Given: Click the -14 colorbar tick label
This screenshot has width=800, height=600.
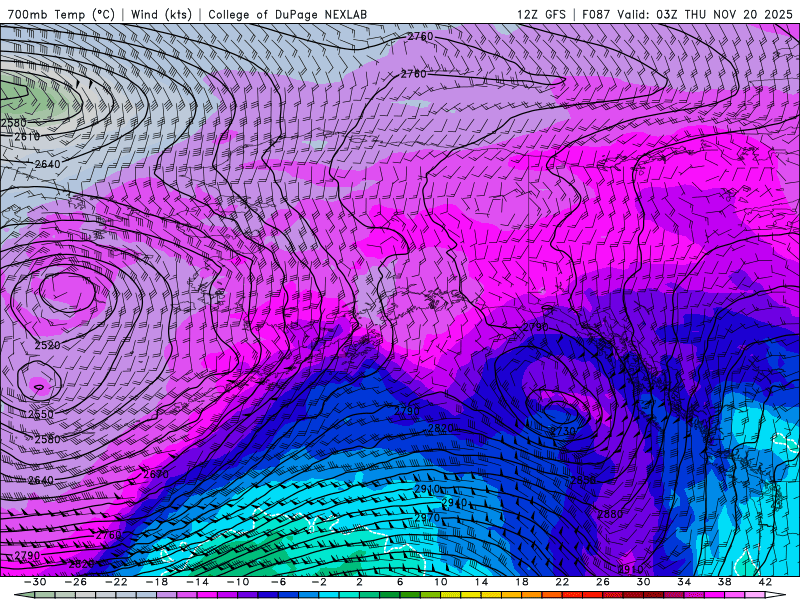Looking at the screenshot, I should click(197, 582).
